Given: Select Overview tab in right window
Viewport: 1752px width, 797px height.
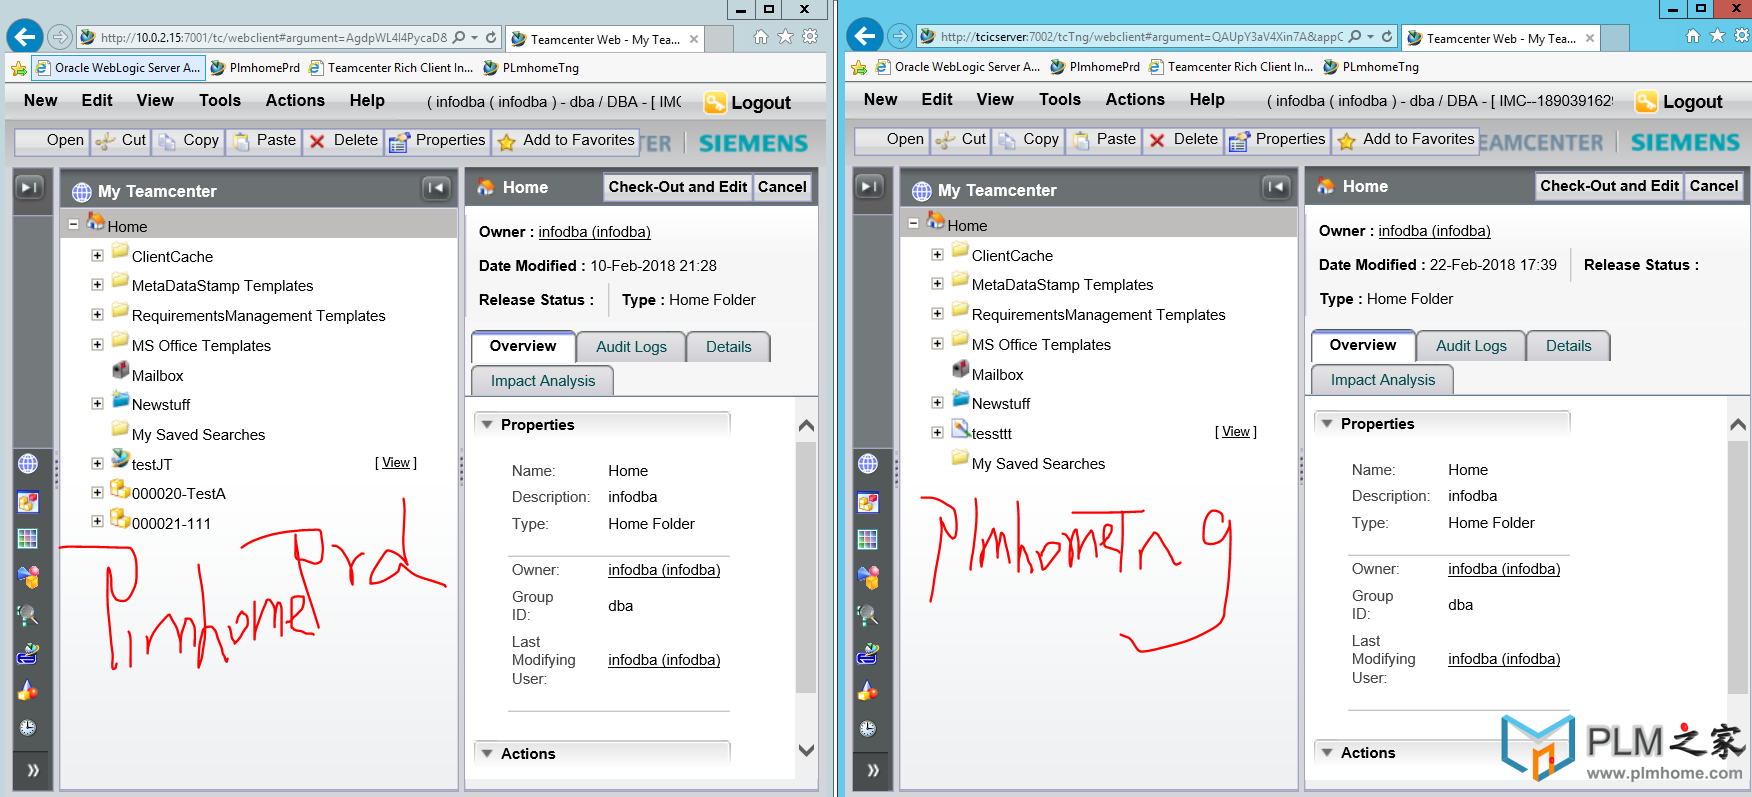Looking at the screenshot, I should pos(1362,345).
